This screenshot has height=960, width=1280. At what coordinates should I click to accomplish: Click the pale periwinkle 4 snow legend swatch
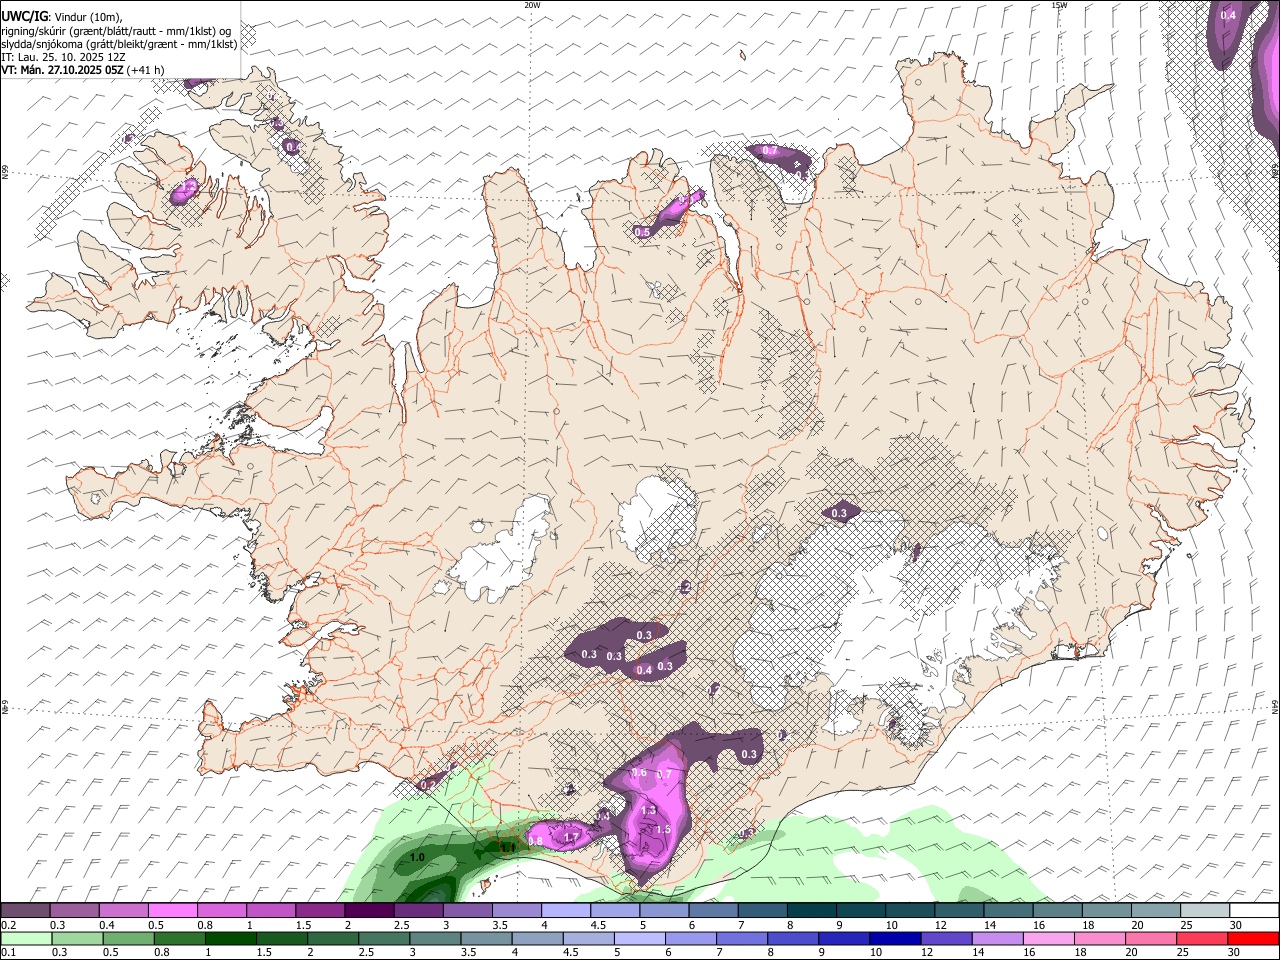[x=565, y=910]
